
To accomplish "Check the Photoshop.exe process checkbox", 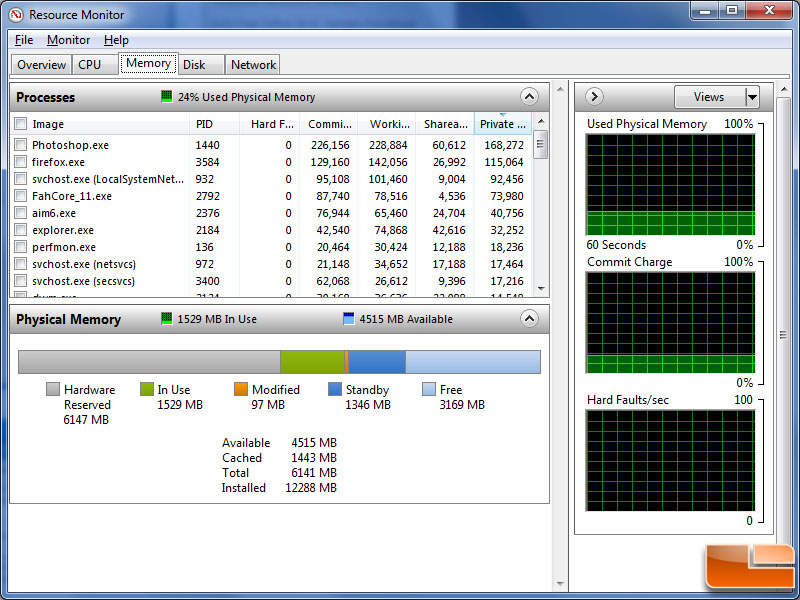I will click(x=21, y=145).
